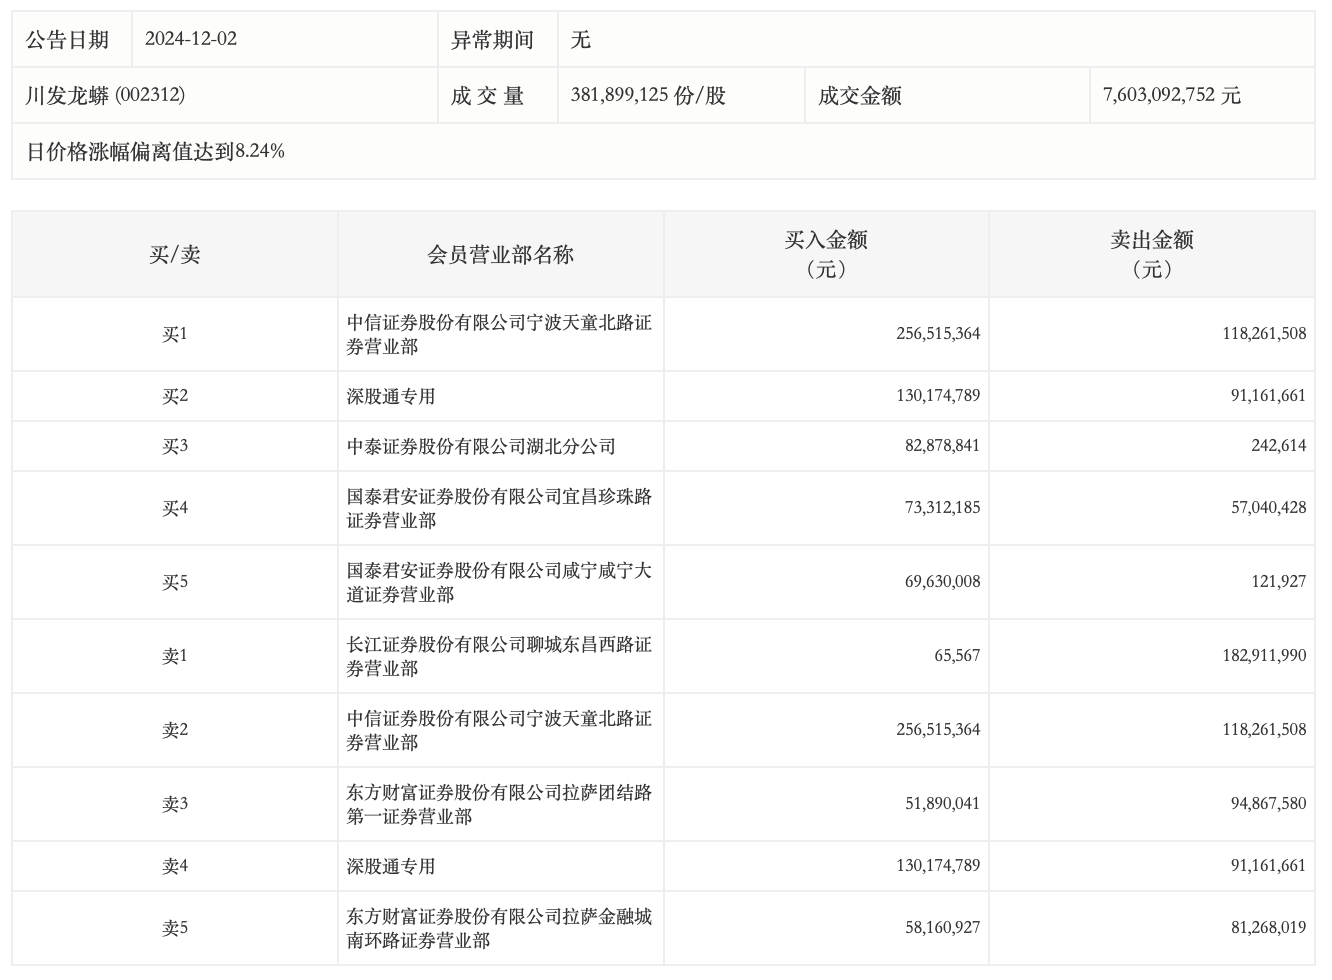Click the 异常期间 value 无

pos(580,39)
